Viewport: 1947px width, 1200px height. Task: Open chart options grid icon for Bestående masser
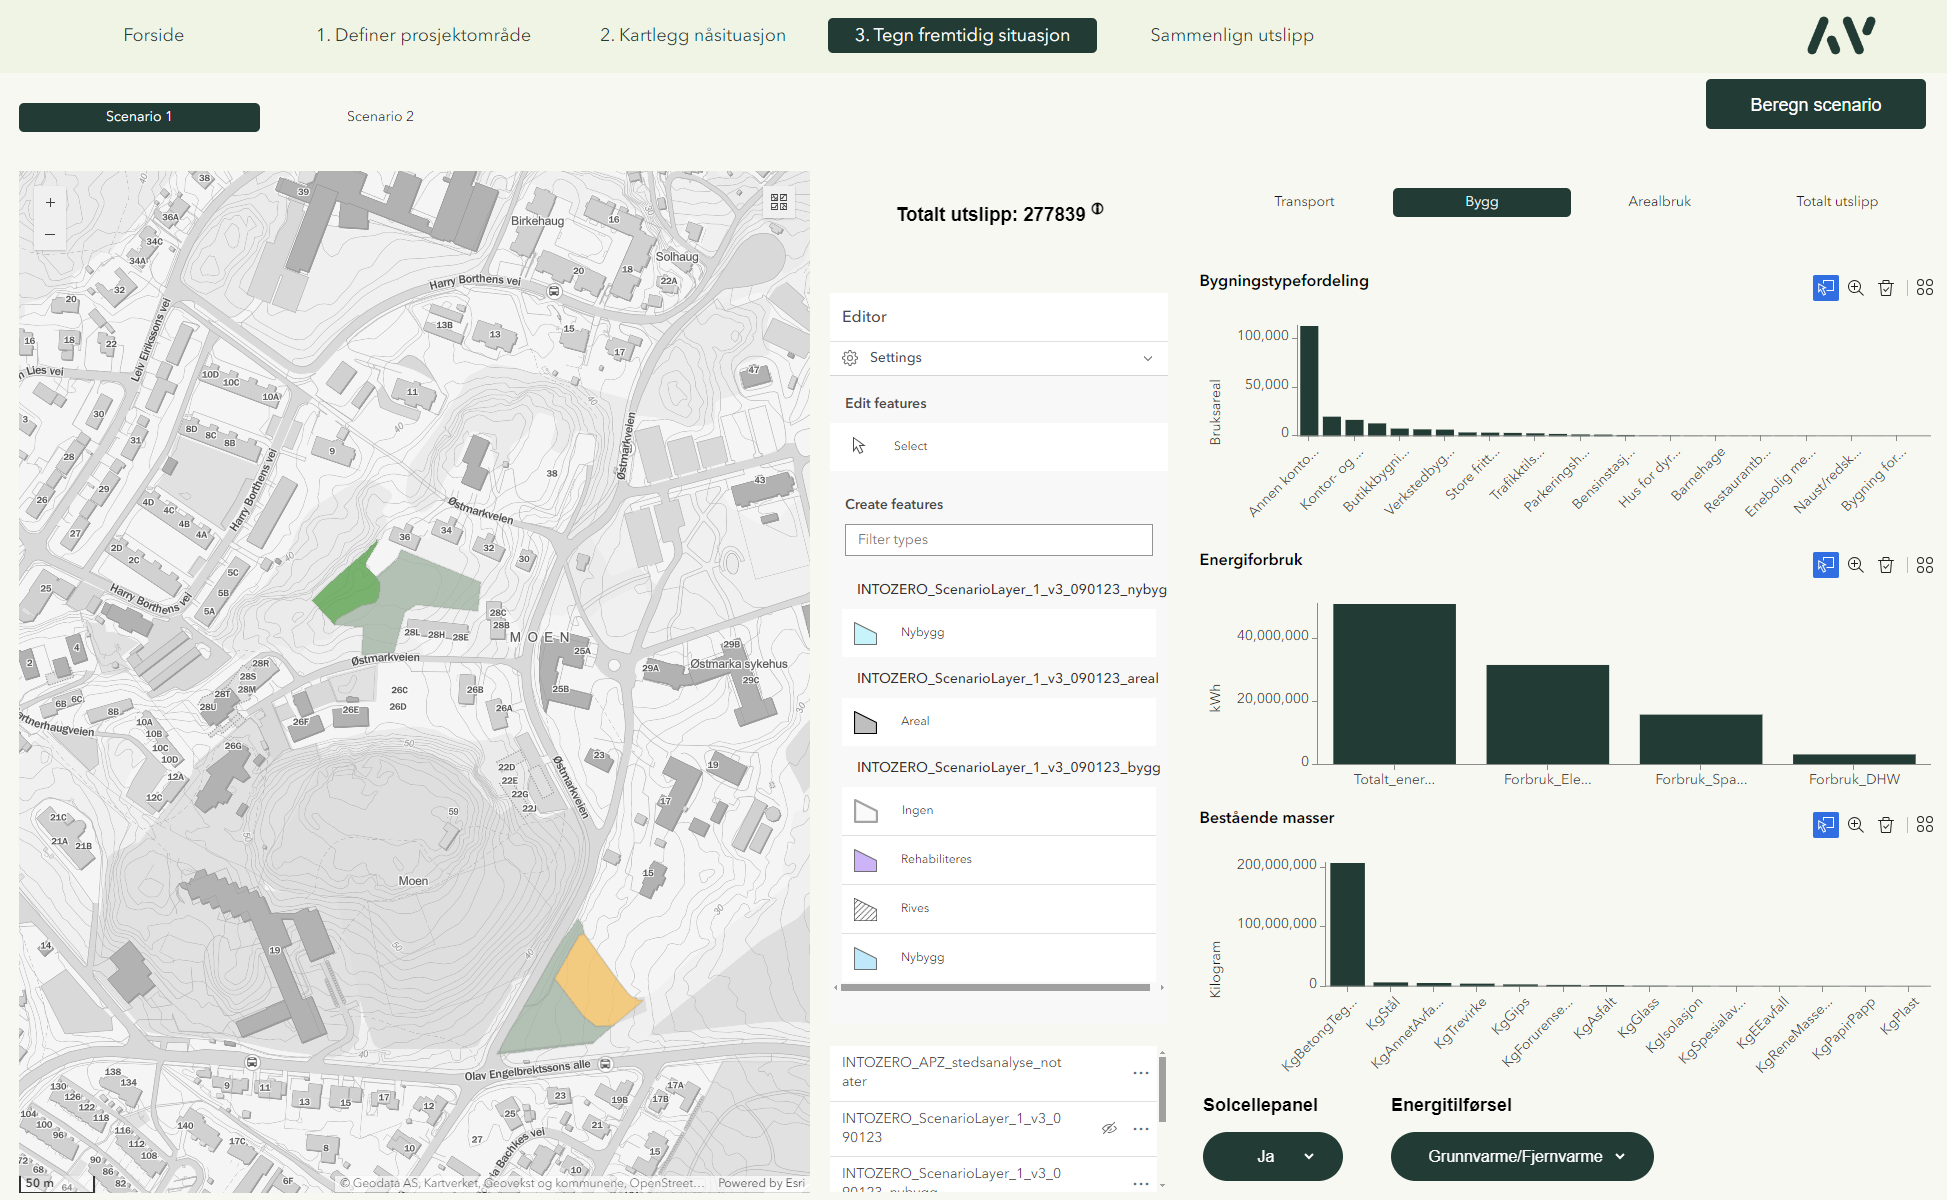1925,825
